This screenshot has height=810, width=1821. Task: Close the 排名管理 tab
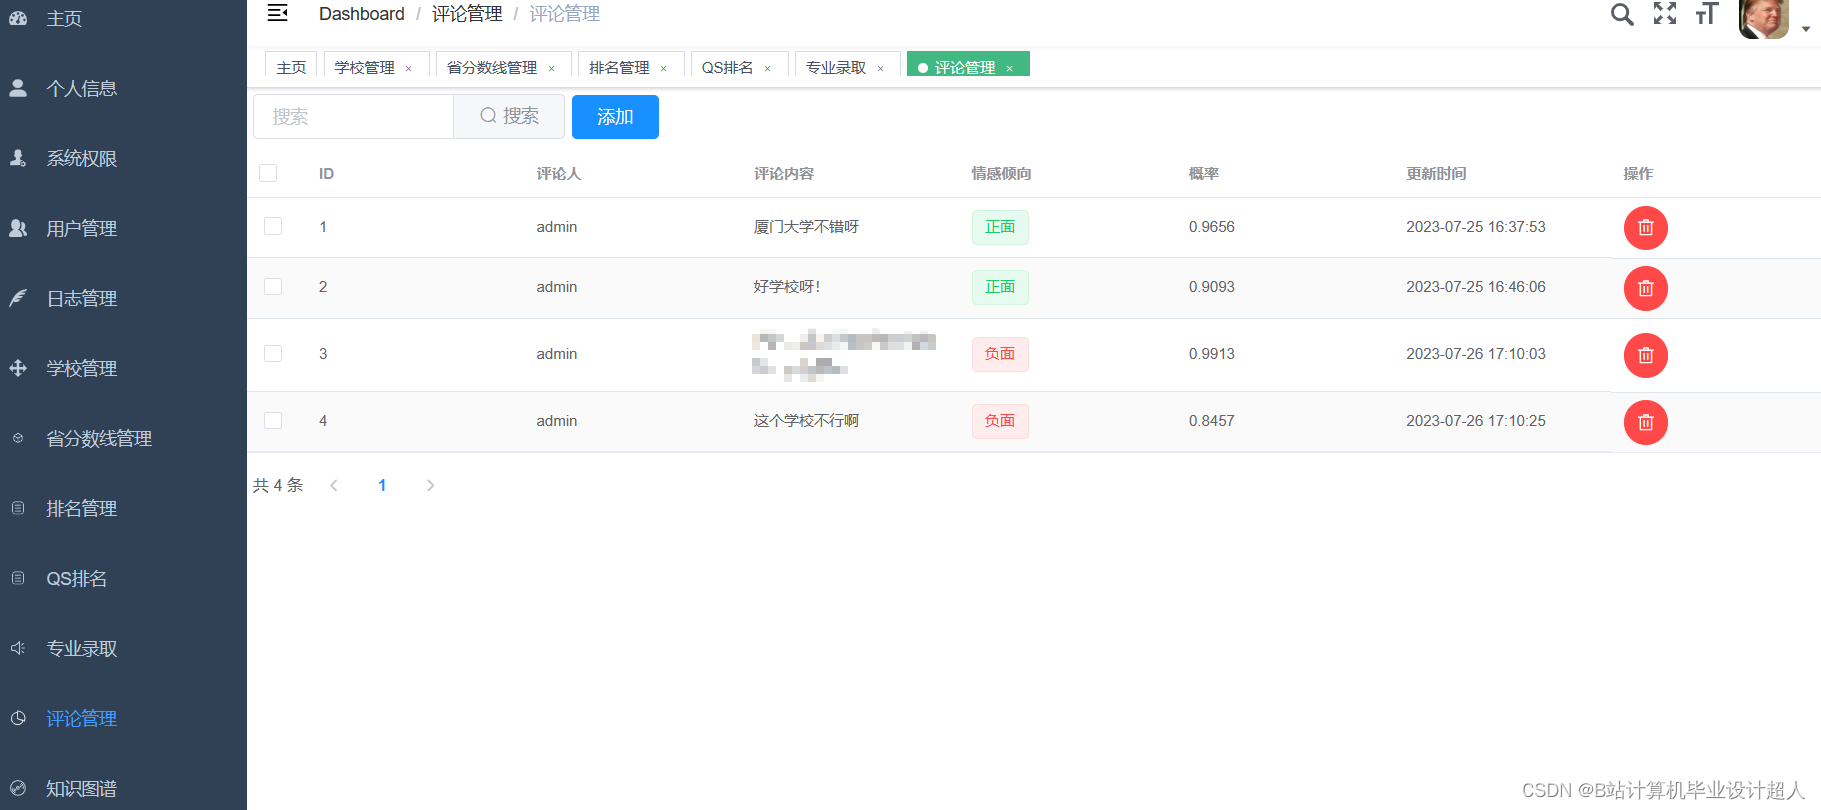click(x=663, y=68)
